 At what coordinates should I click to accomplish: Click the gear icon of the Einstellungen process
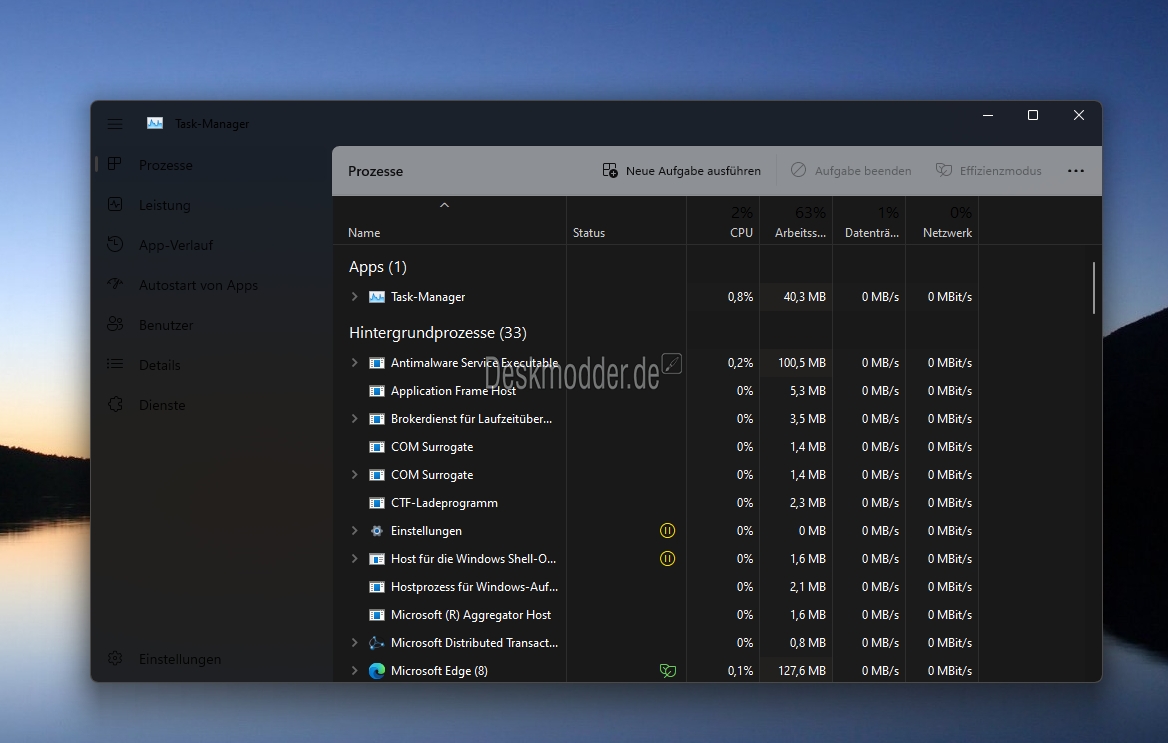[377, 531]
